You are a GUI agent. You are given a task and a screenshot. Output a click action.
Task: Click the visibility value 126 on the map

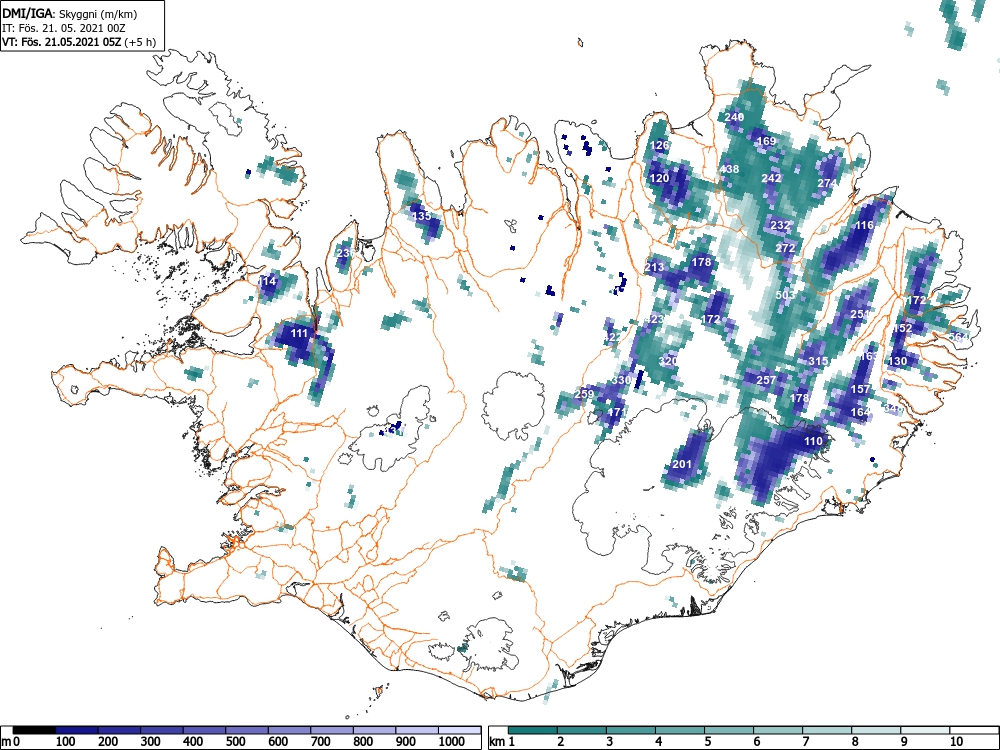[659, 145]
